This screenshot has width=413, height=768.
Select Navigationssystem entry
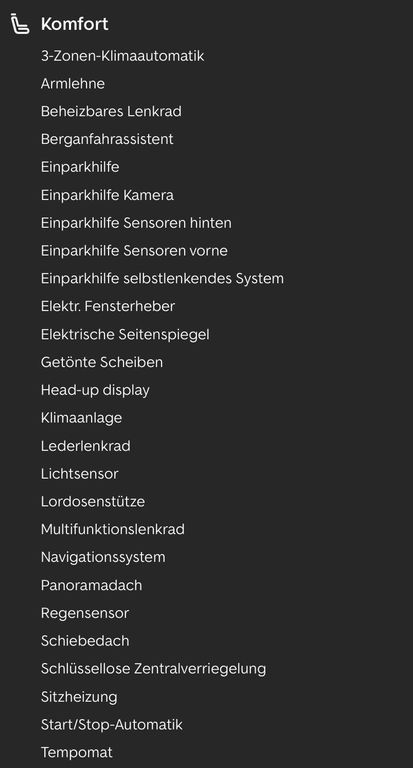click(x=103, y=557)
